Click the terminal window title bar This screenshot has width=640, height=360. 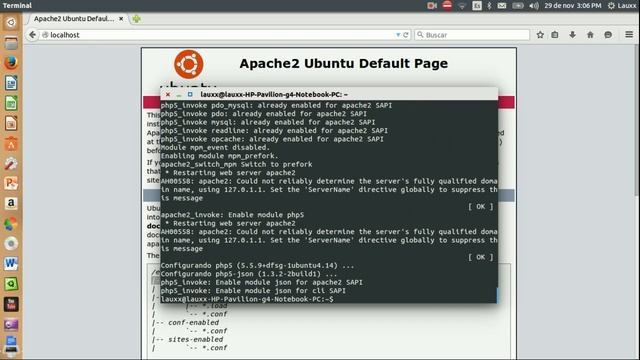coord(329,94)
